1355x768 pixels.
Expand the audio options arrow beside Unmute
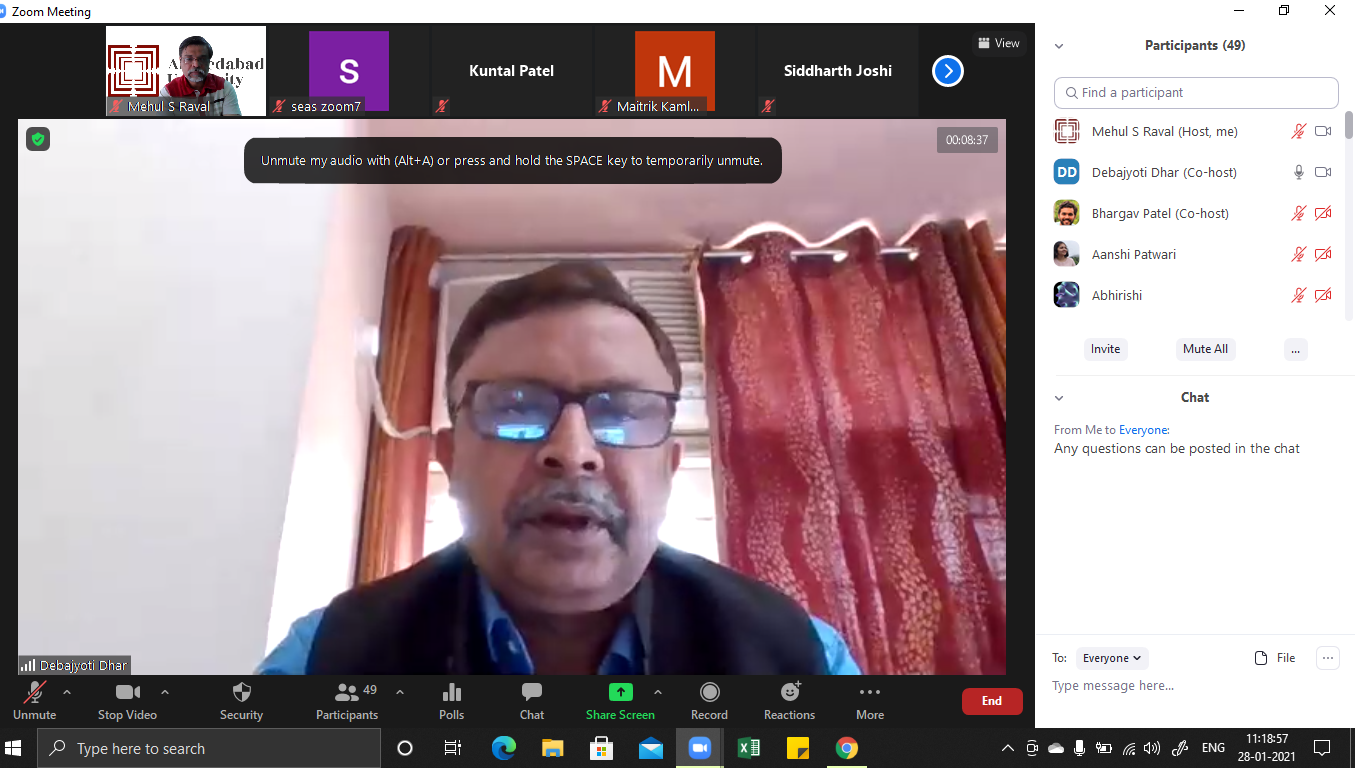67,692
